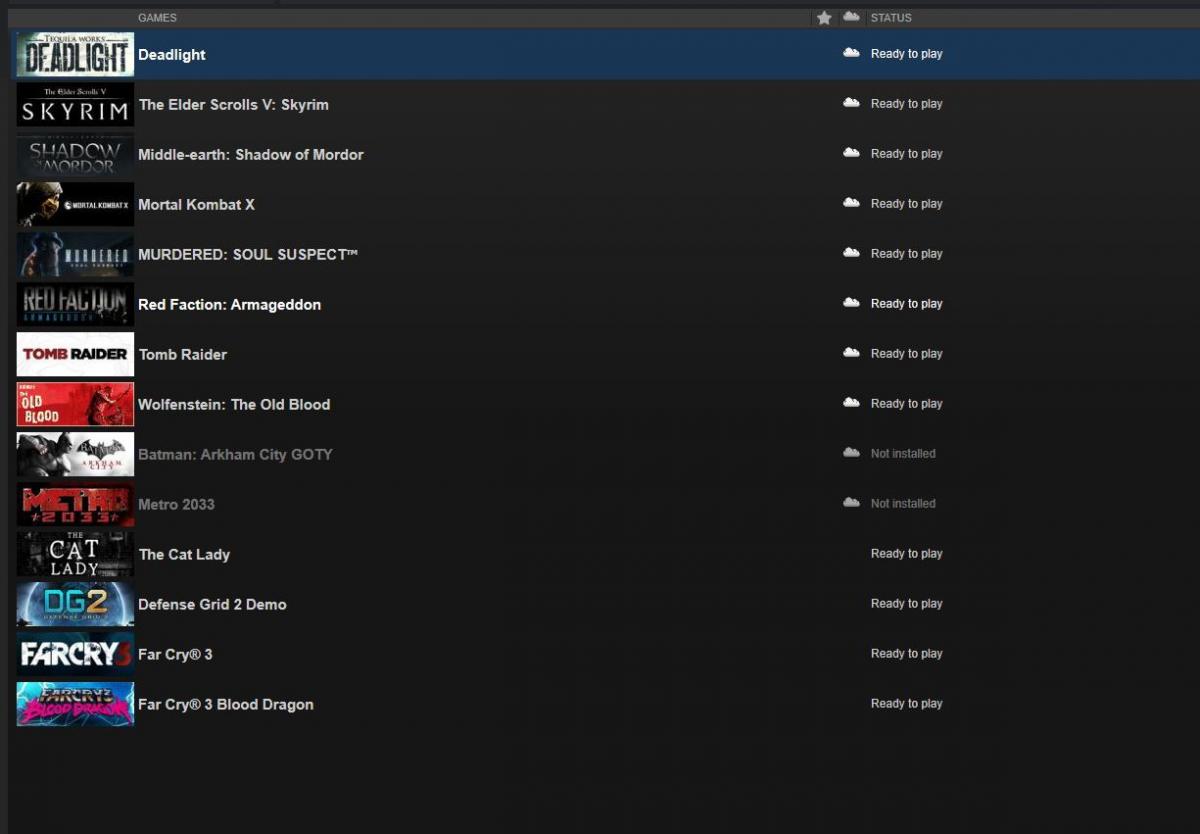Select the Tomb Raider title text
This screenshot has height=834, width=1200.
coord(183,355)
